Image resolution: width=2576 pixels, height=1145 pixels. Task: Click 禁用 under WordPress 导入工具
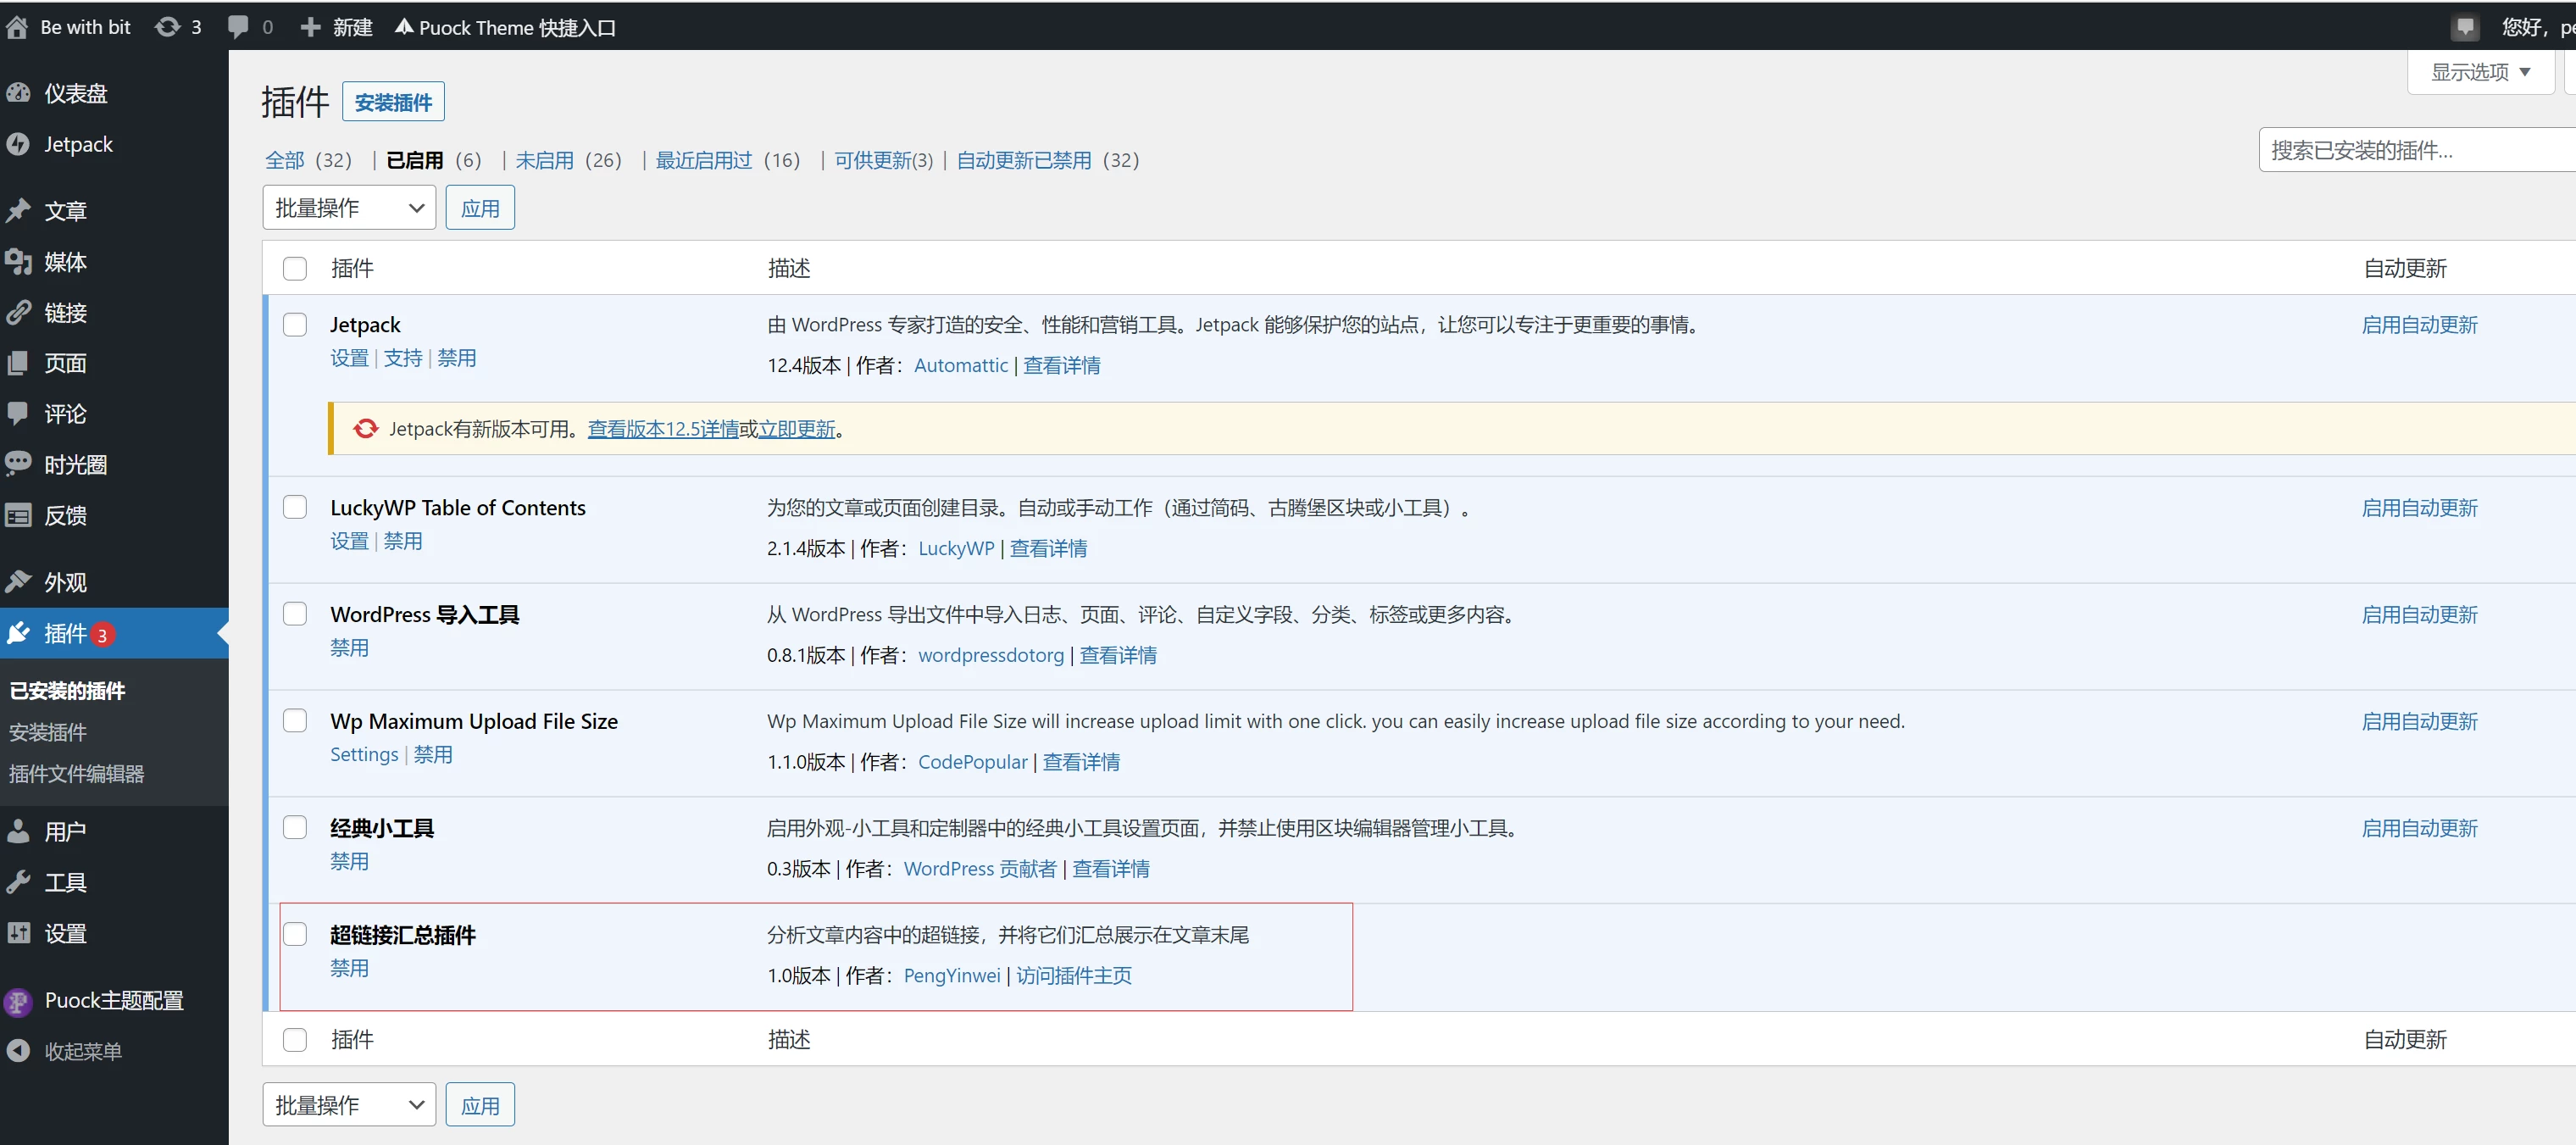[349, 648]
